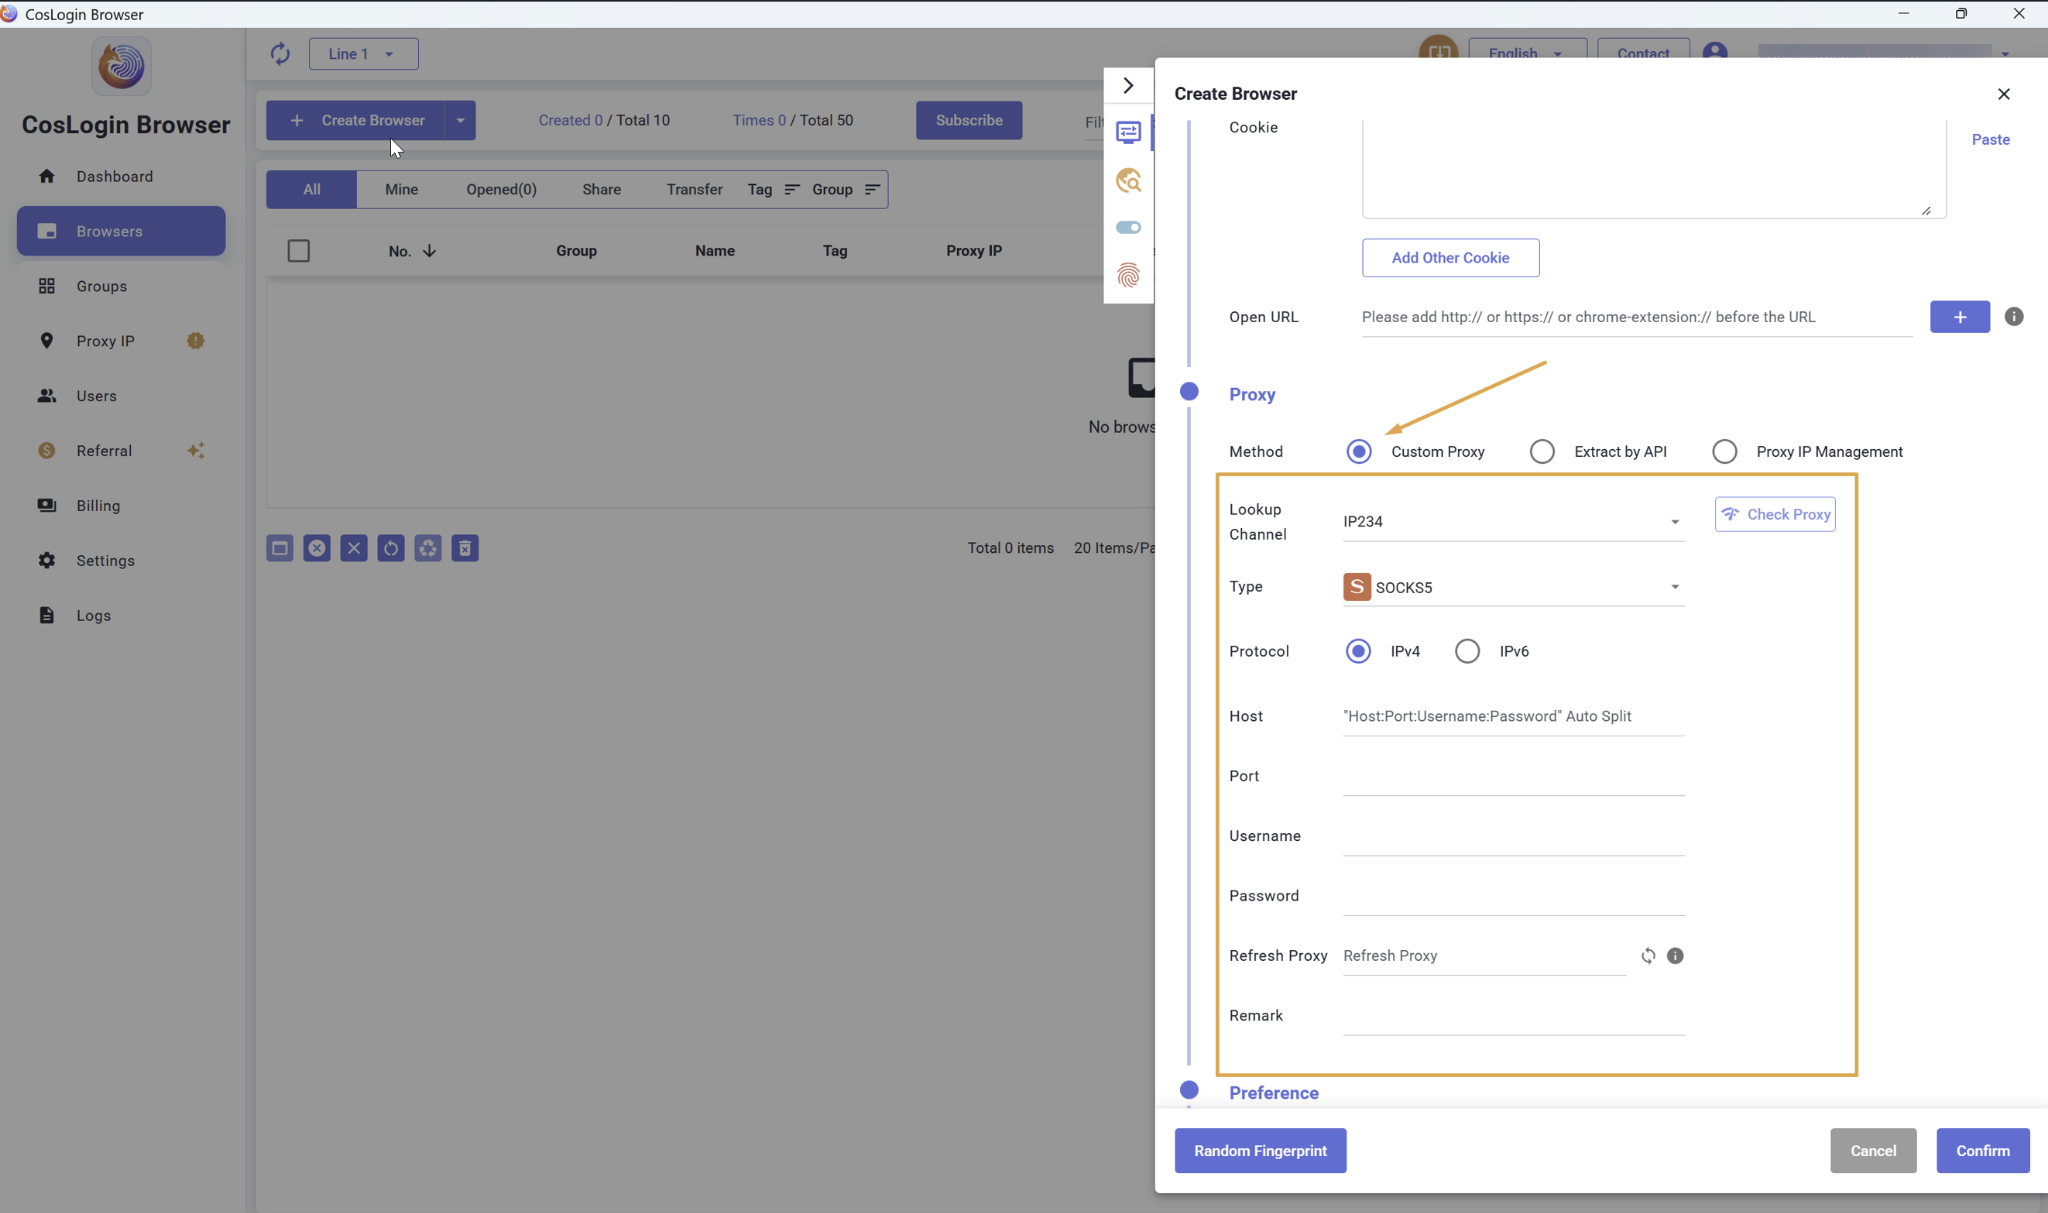Click the fingerprint icon in side strip
The height and width of the screenshot is (1213, 2048).
[1128, 275]
